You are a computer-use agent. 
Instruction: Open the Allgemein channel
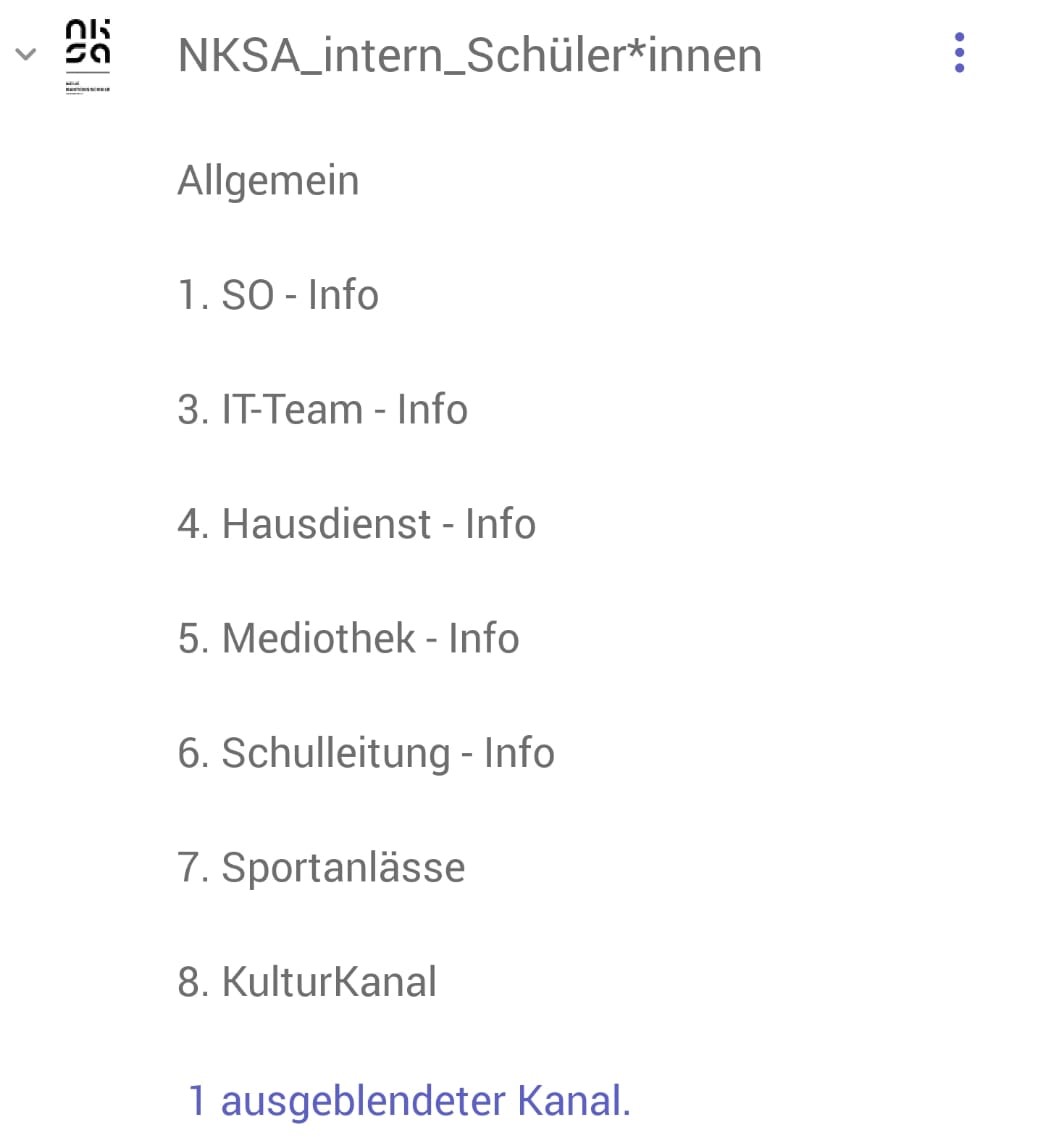pos(268,181)
